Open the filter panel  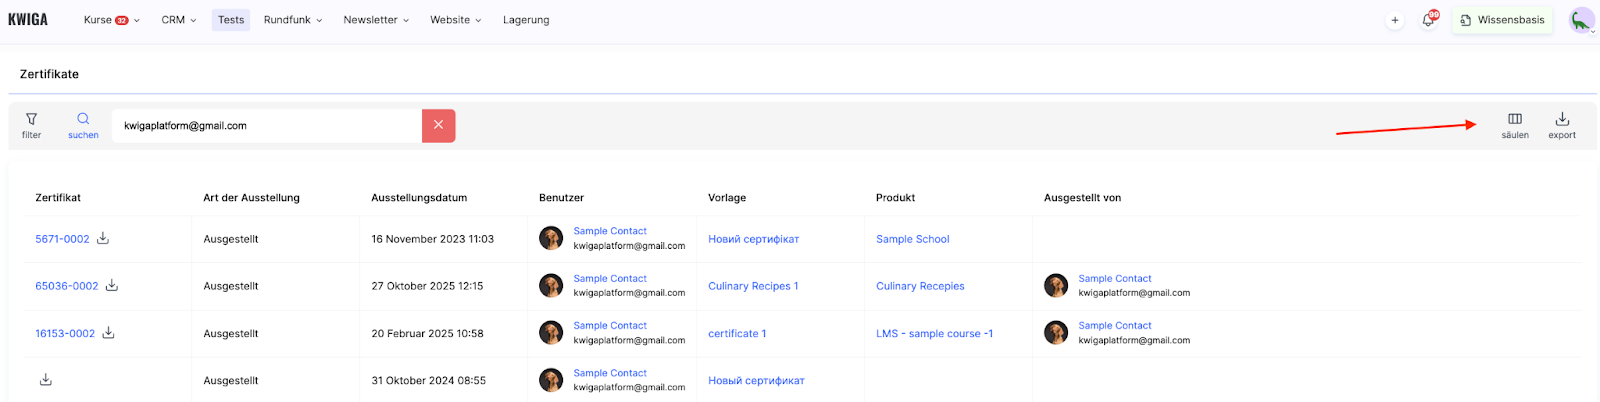coord(31,125)
